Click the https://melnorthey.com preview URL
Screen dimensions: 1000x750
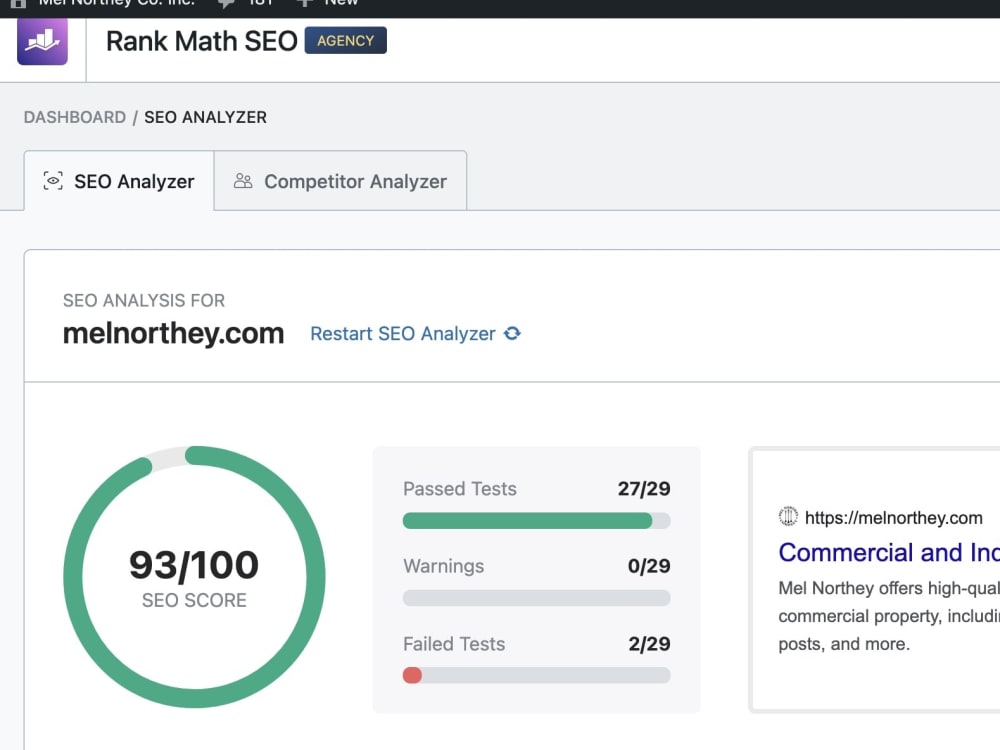(x=893, y=518)
